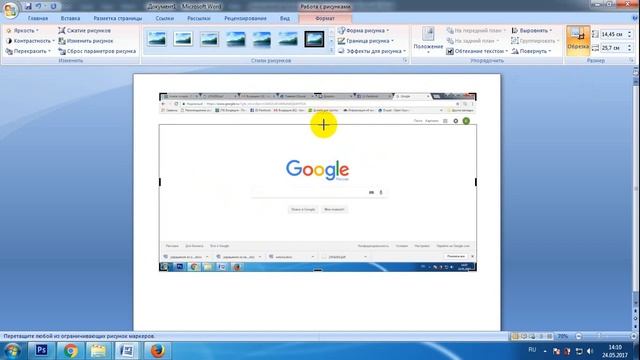Open Google Chrome from the taskbar
The width and height of the screenshot is (640, 360).
pos(70,350)
